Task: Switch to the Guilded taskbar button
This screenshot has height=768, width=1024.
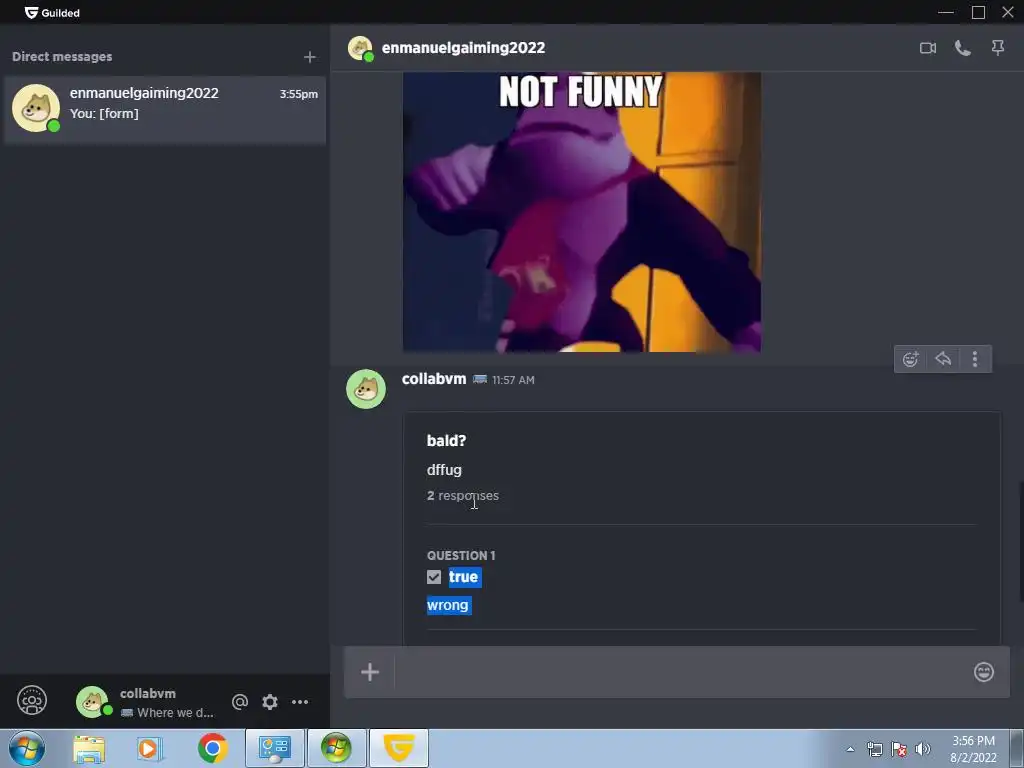Action: pos(399,748)
